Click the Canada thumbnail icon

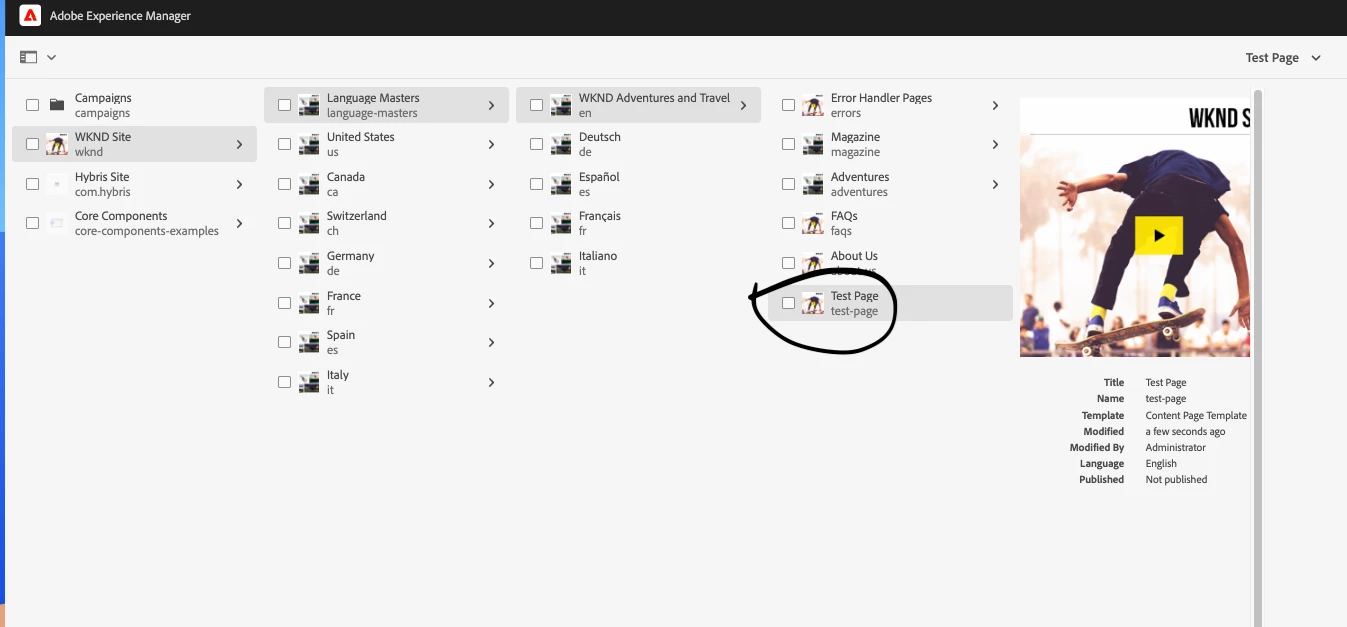point(309,184)
